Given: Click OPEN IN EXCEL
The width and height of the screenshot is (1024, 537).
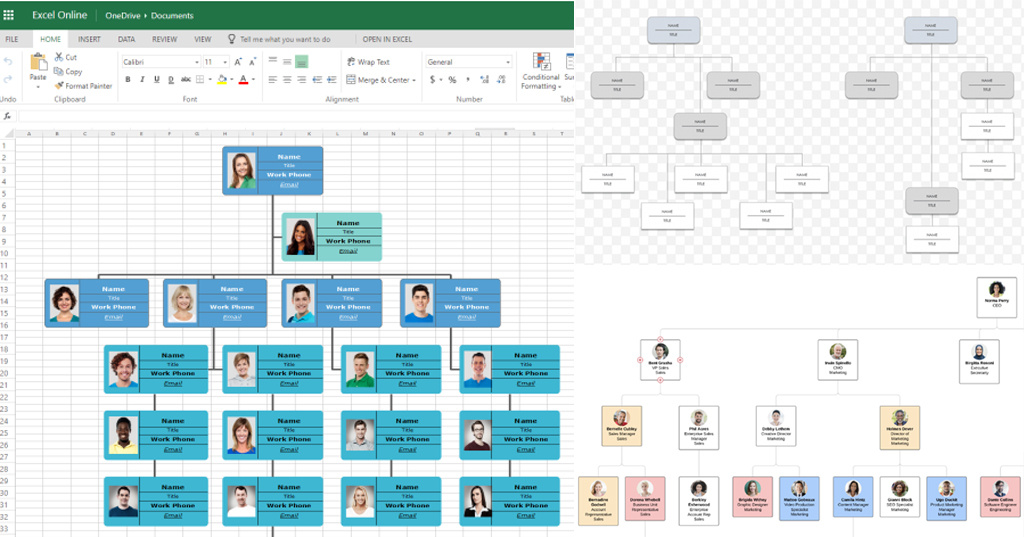Looking at the screenshot, I should (387, 39).
